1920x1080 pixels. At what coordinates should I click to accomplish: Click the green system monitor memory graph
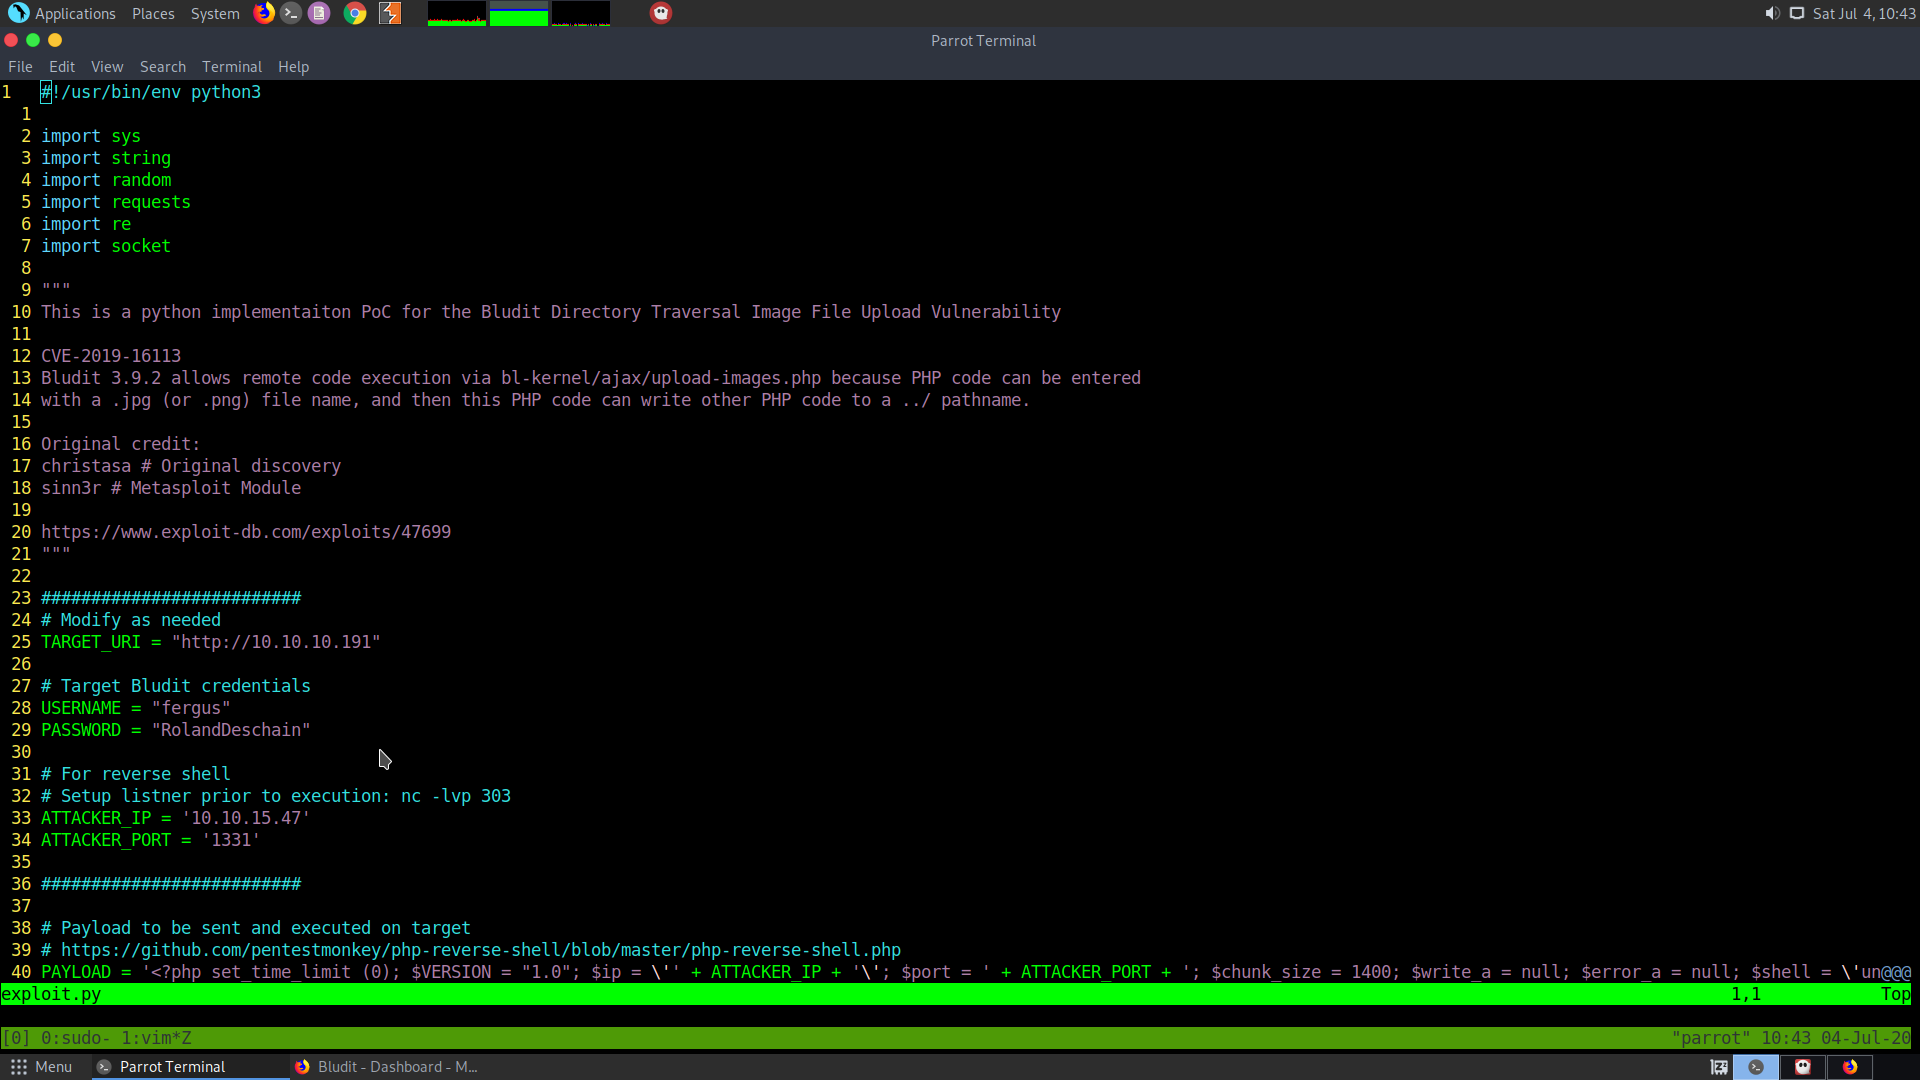click(518, 13)
